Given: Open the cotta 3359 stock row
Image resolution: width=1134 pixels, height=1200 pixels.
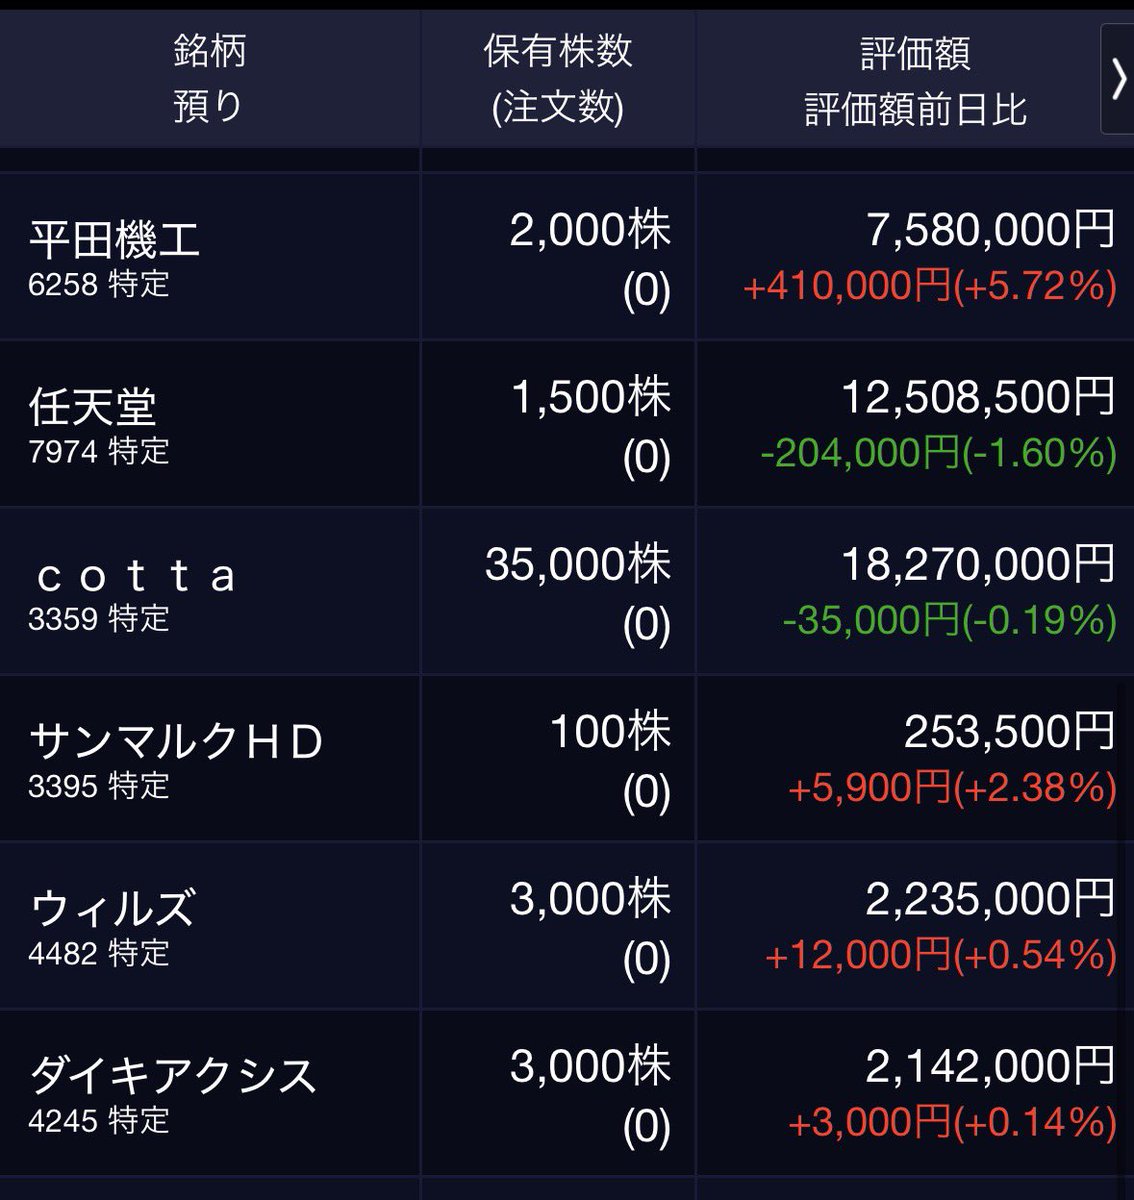Looking at the screenshot, I should [567, 591].
